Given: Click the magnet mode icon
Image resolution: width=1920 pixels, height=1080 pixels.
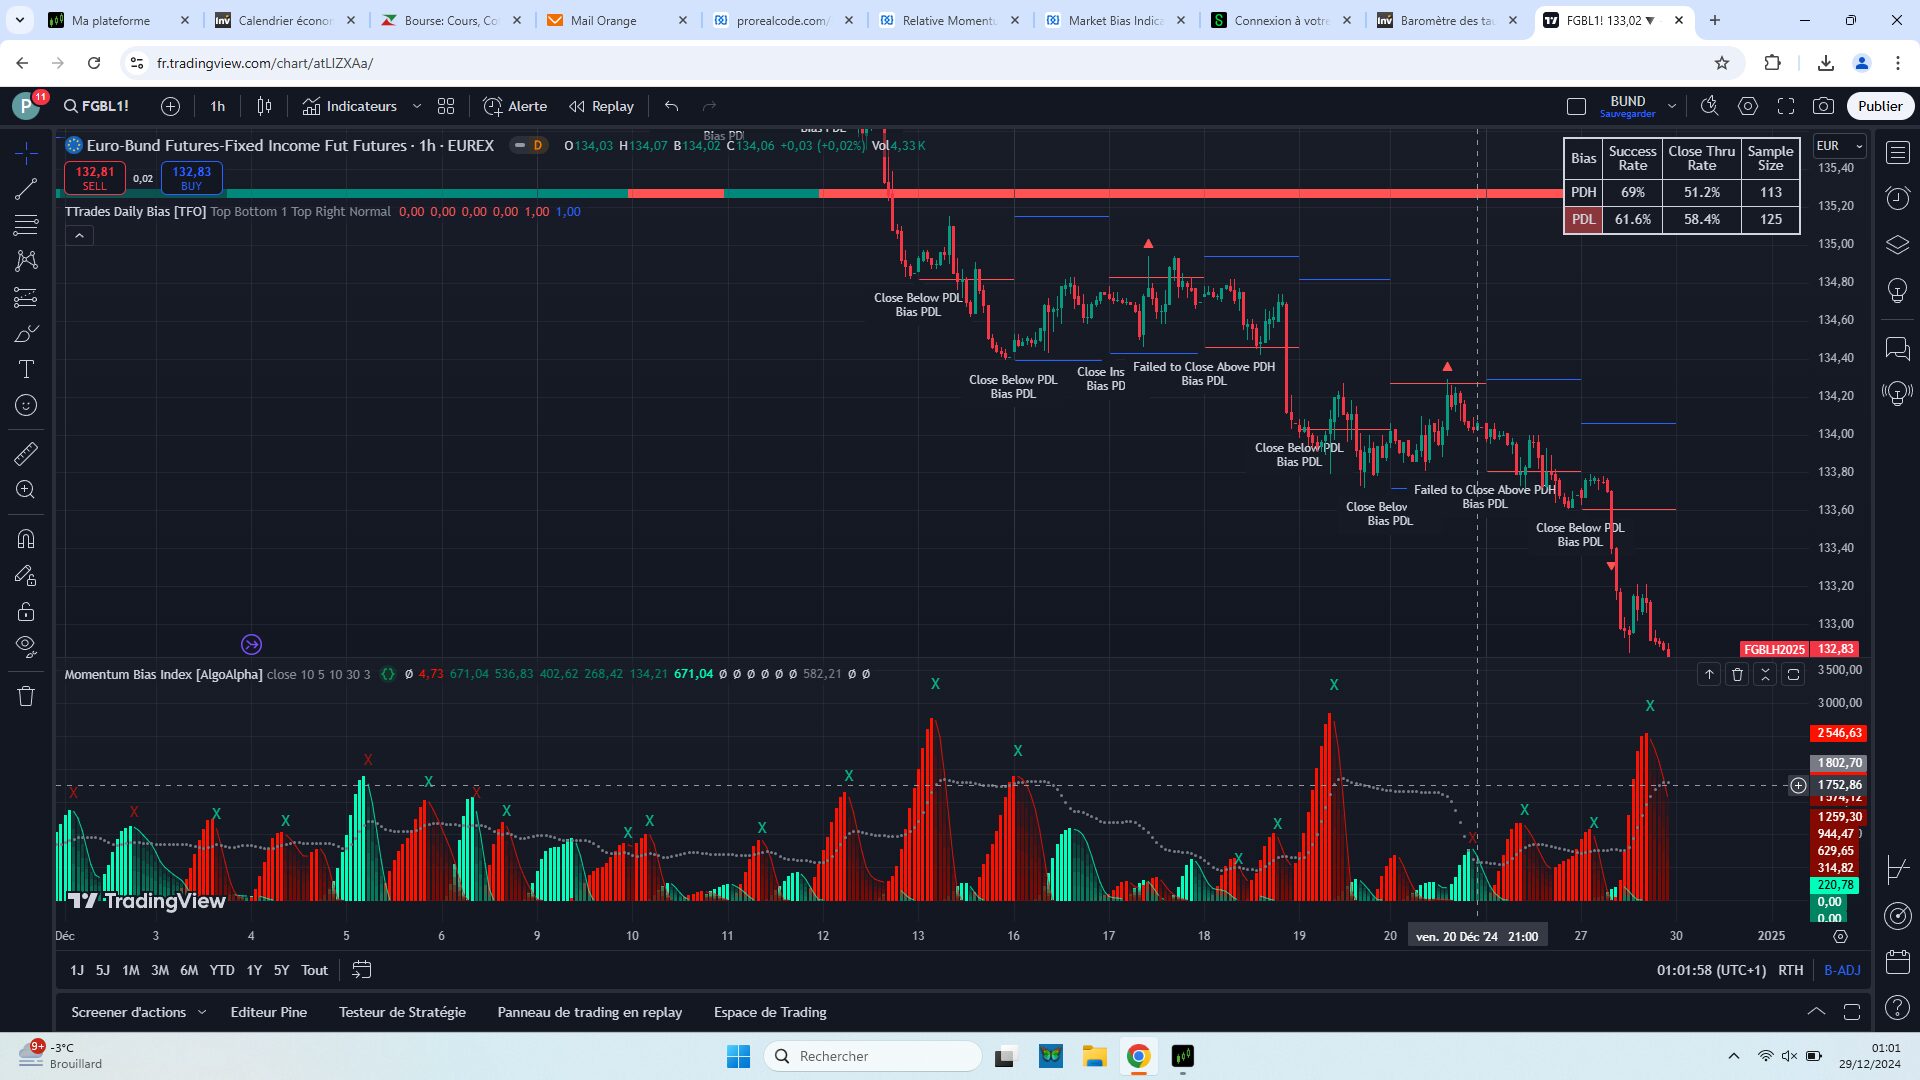Looking at the screenshot, I should tap(26, 539).
